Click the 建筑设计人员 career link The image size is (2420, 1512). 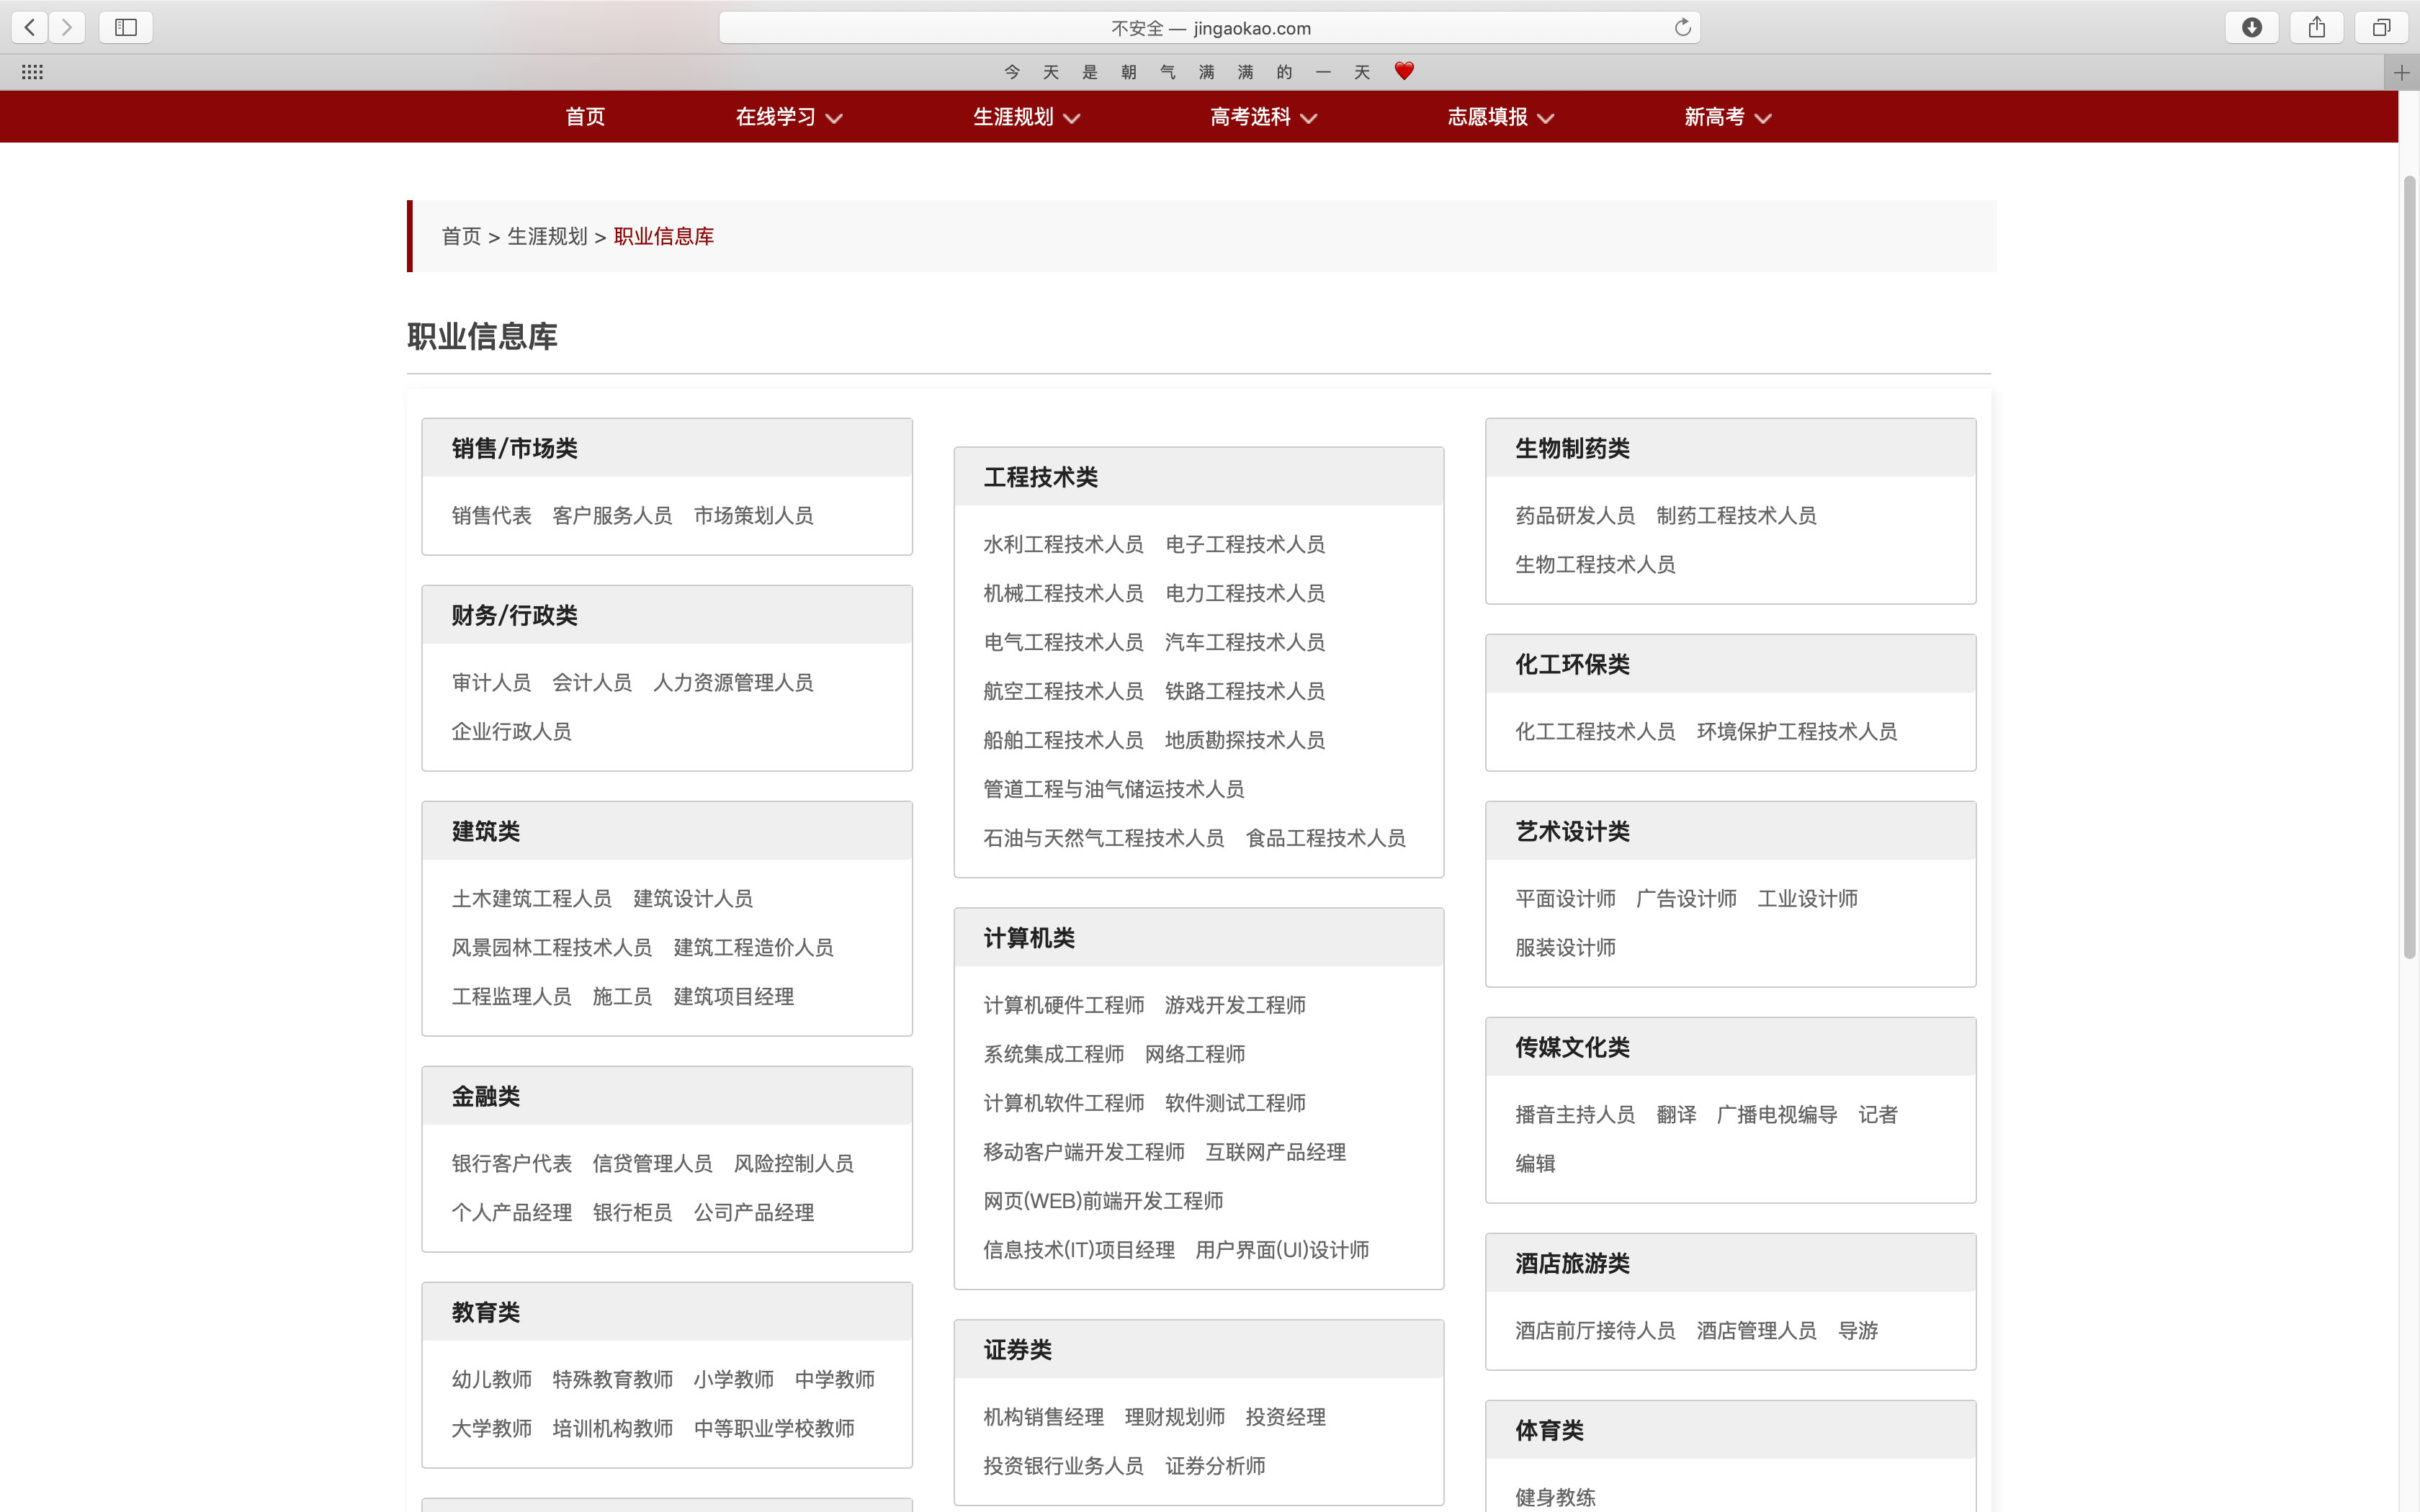pyautogui.click(x=693, y=898)
